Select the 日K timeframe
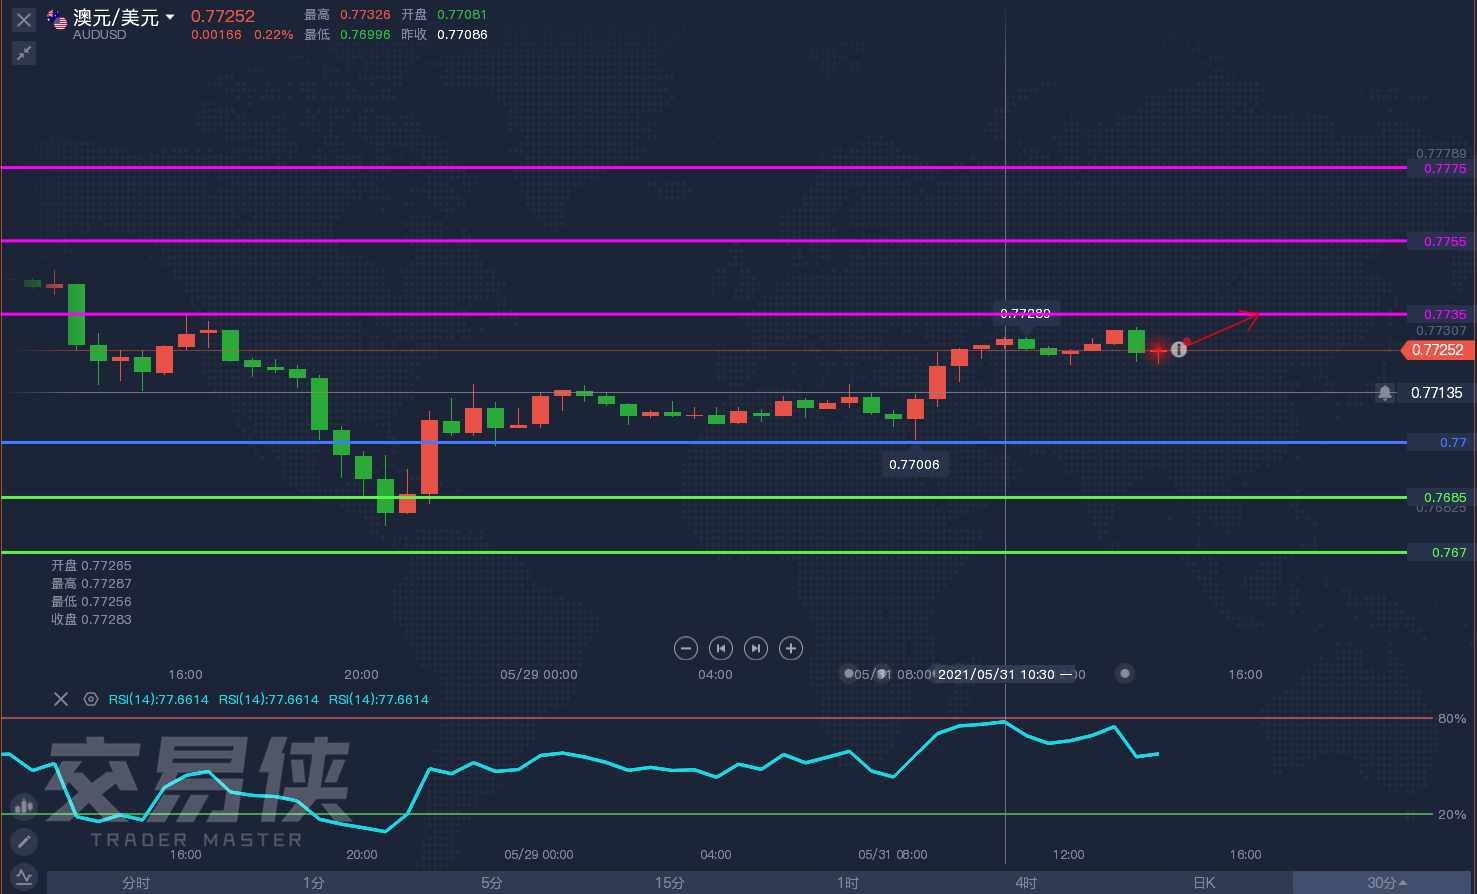Screen dimensions: 1477x894 [x=1204, y=882]
